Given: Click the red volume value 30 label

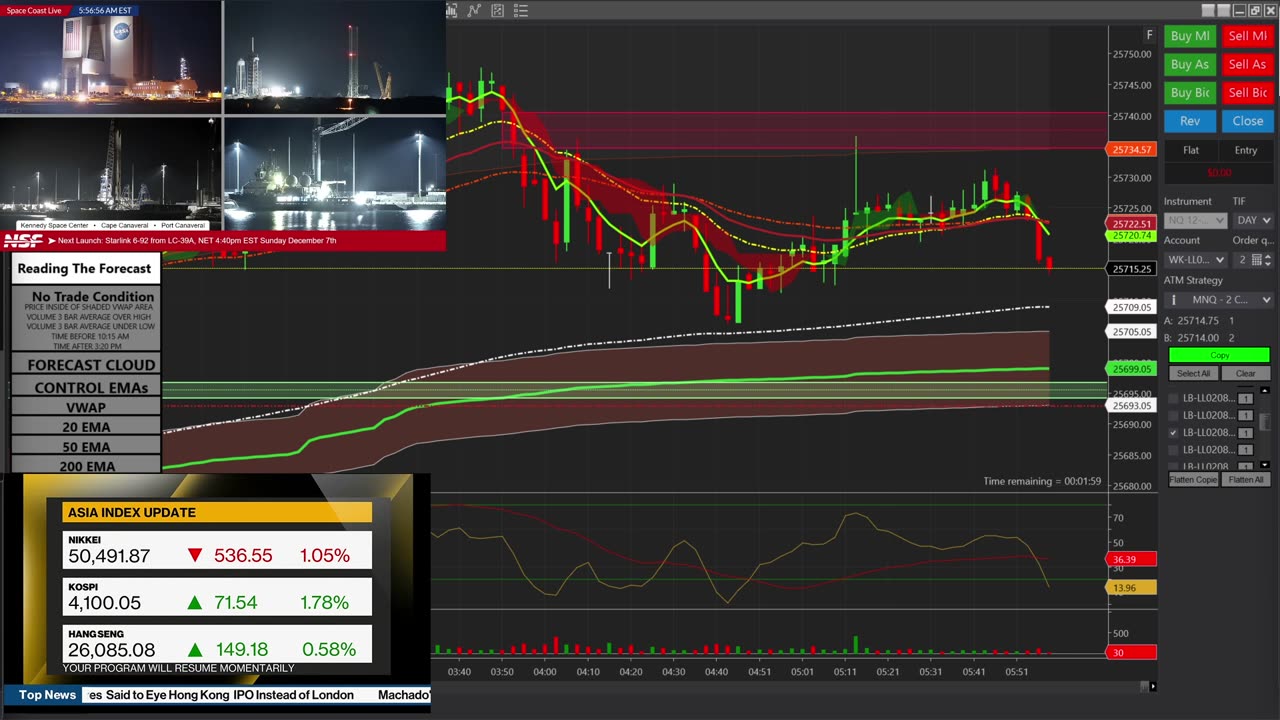Looking at the screenshot, I should (1131, 653).
